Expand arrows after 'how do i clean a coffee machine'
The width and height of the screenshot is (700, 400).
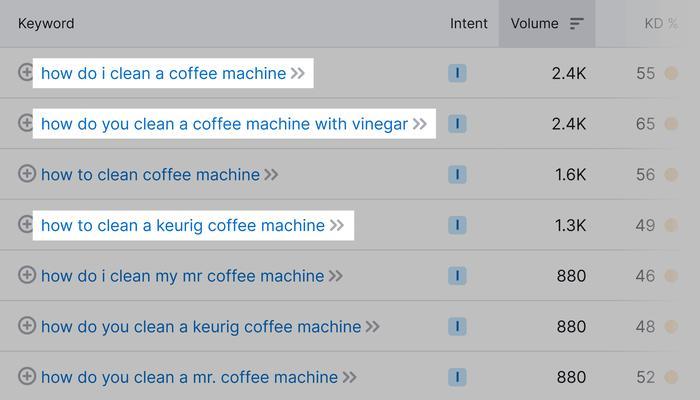click(298, 73)
